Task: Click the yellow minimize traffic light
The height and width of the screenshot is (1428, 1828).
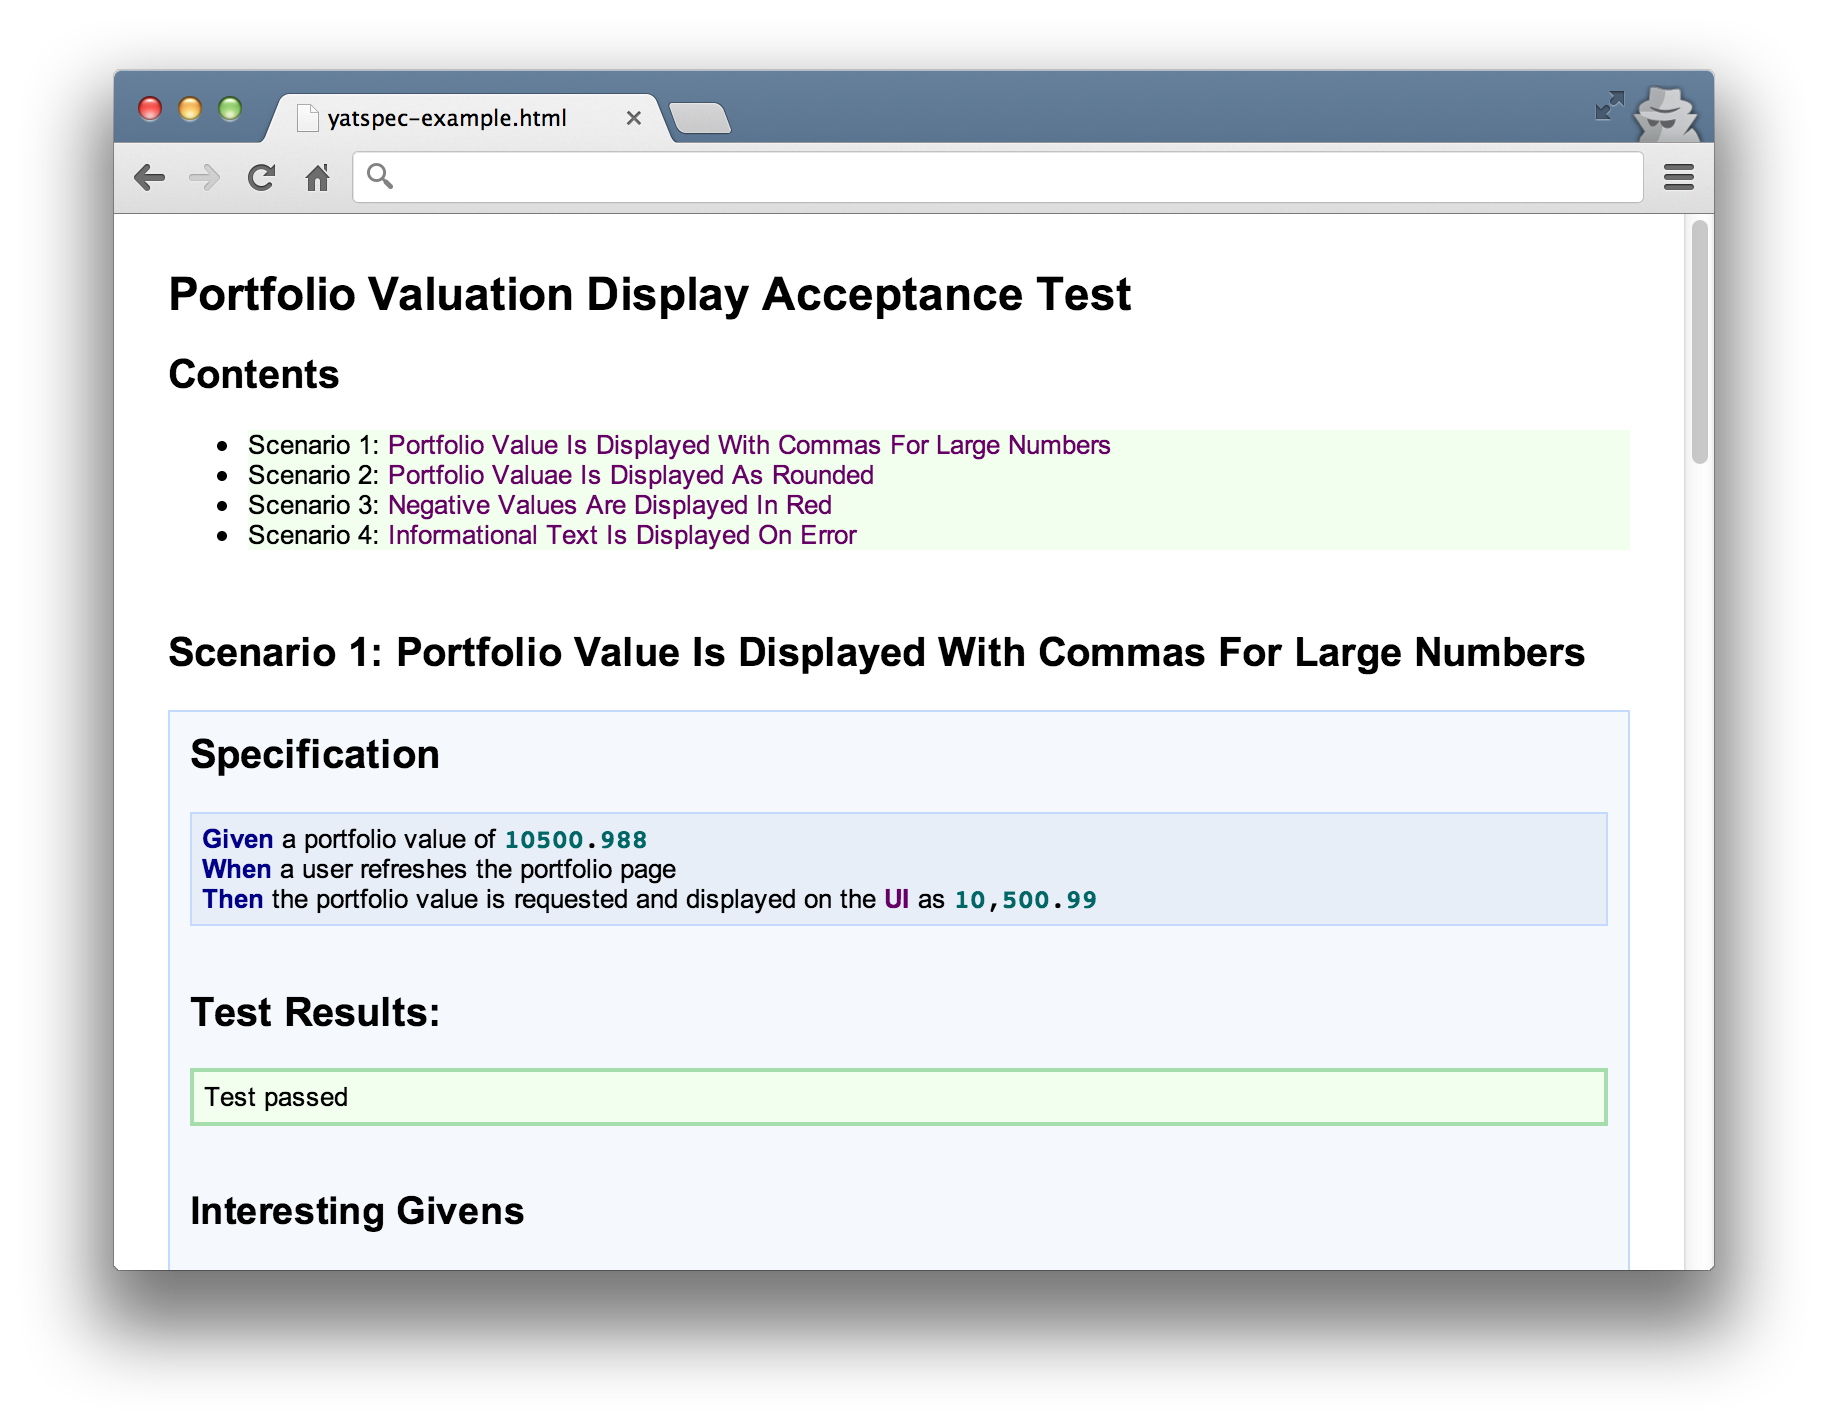Action: click(190, 109)
